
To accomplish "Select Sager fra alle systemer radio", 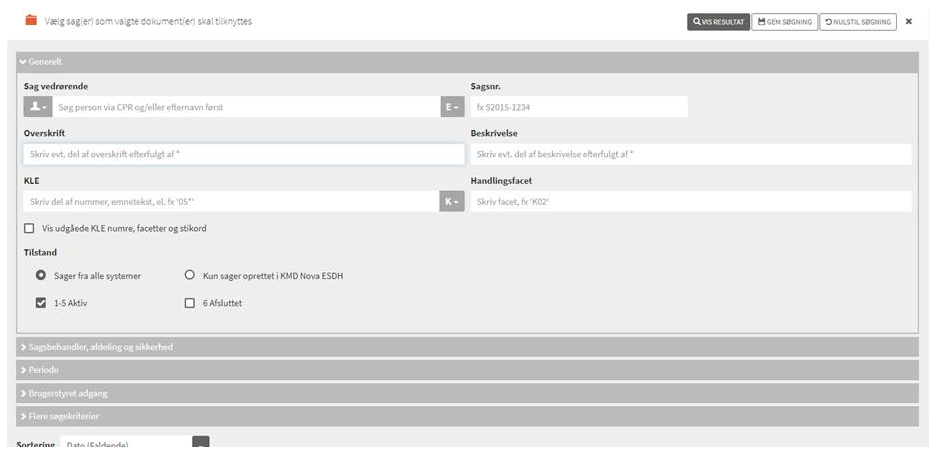I will click(41, 275).
